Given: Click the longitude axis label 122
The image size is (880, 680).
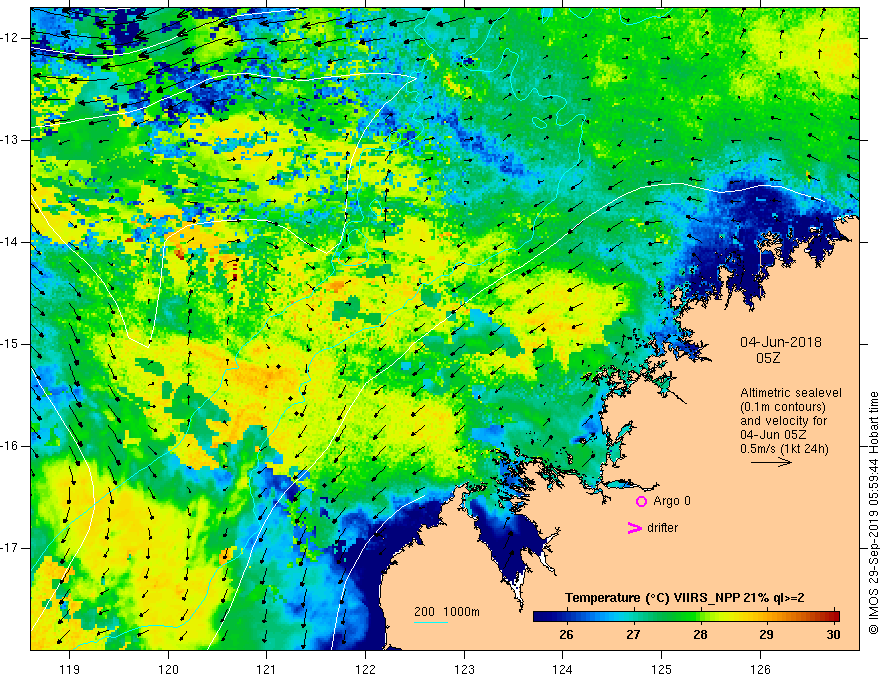Looking at the screenshot, I should click(365, 669).
